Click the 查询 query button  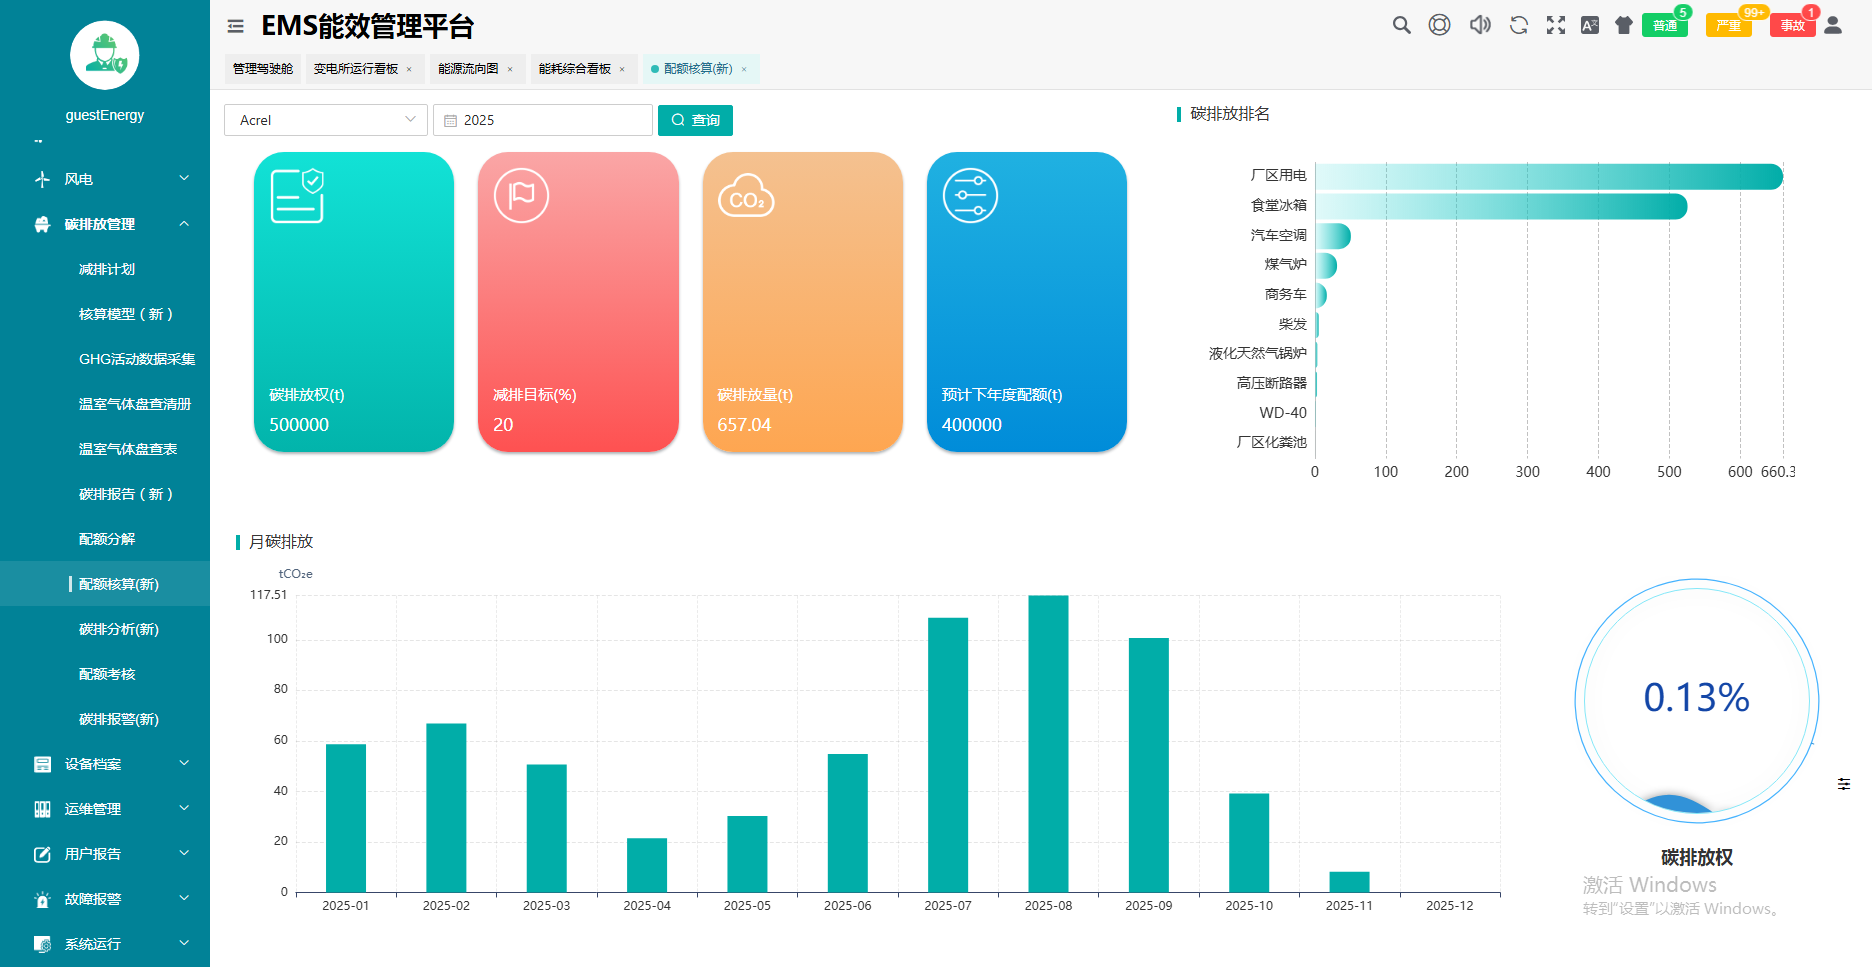coord(695,120)
